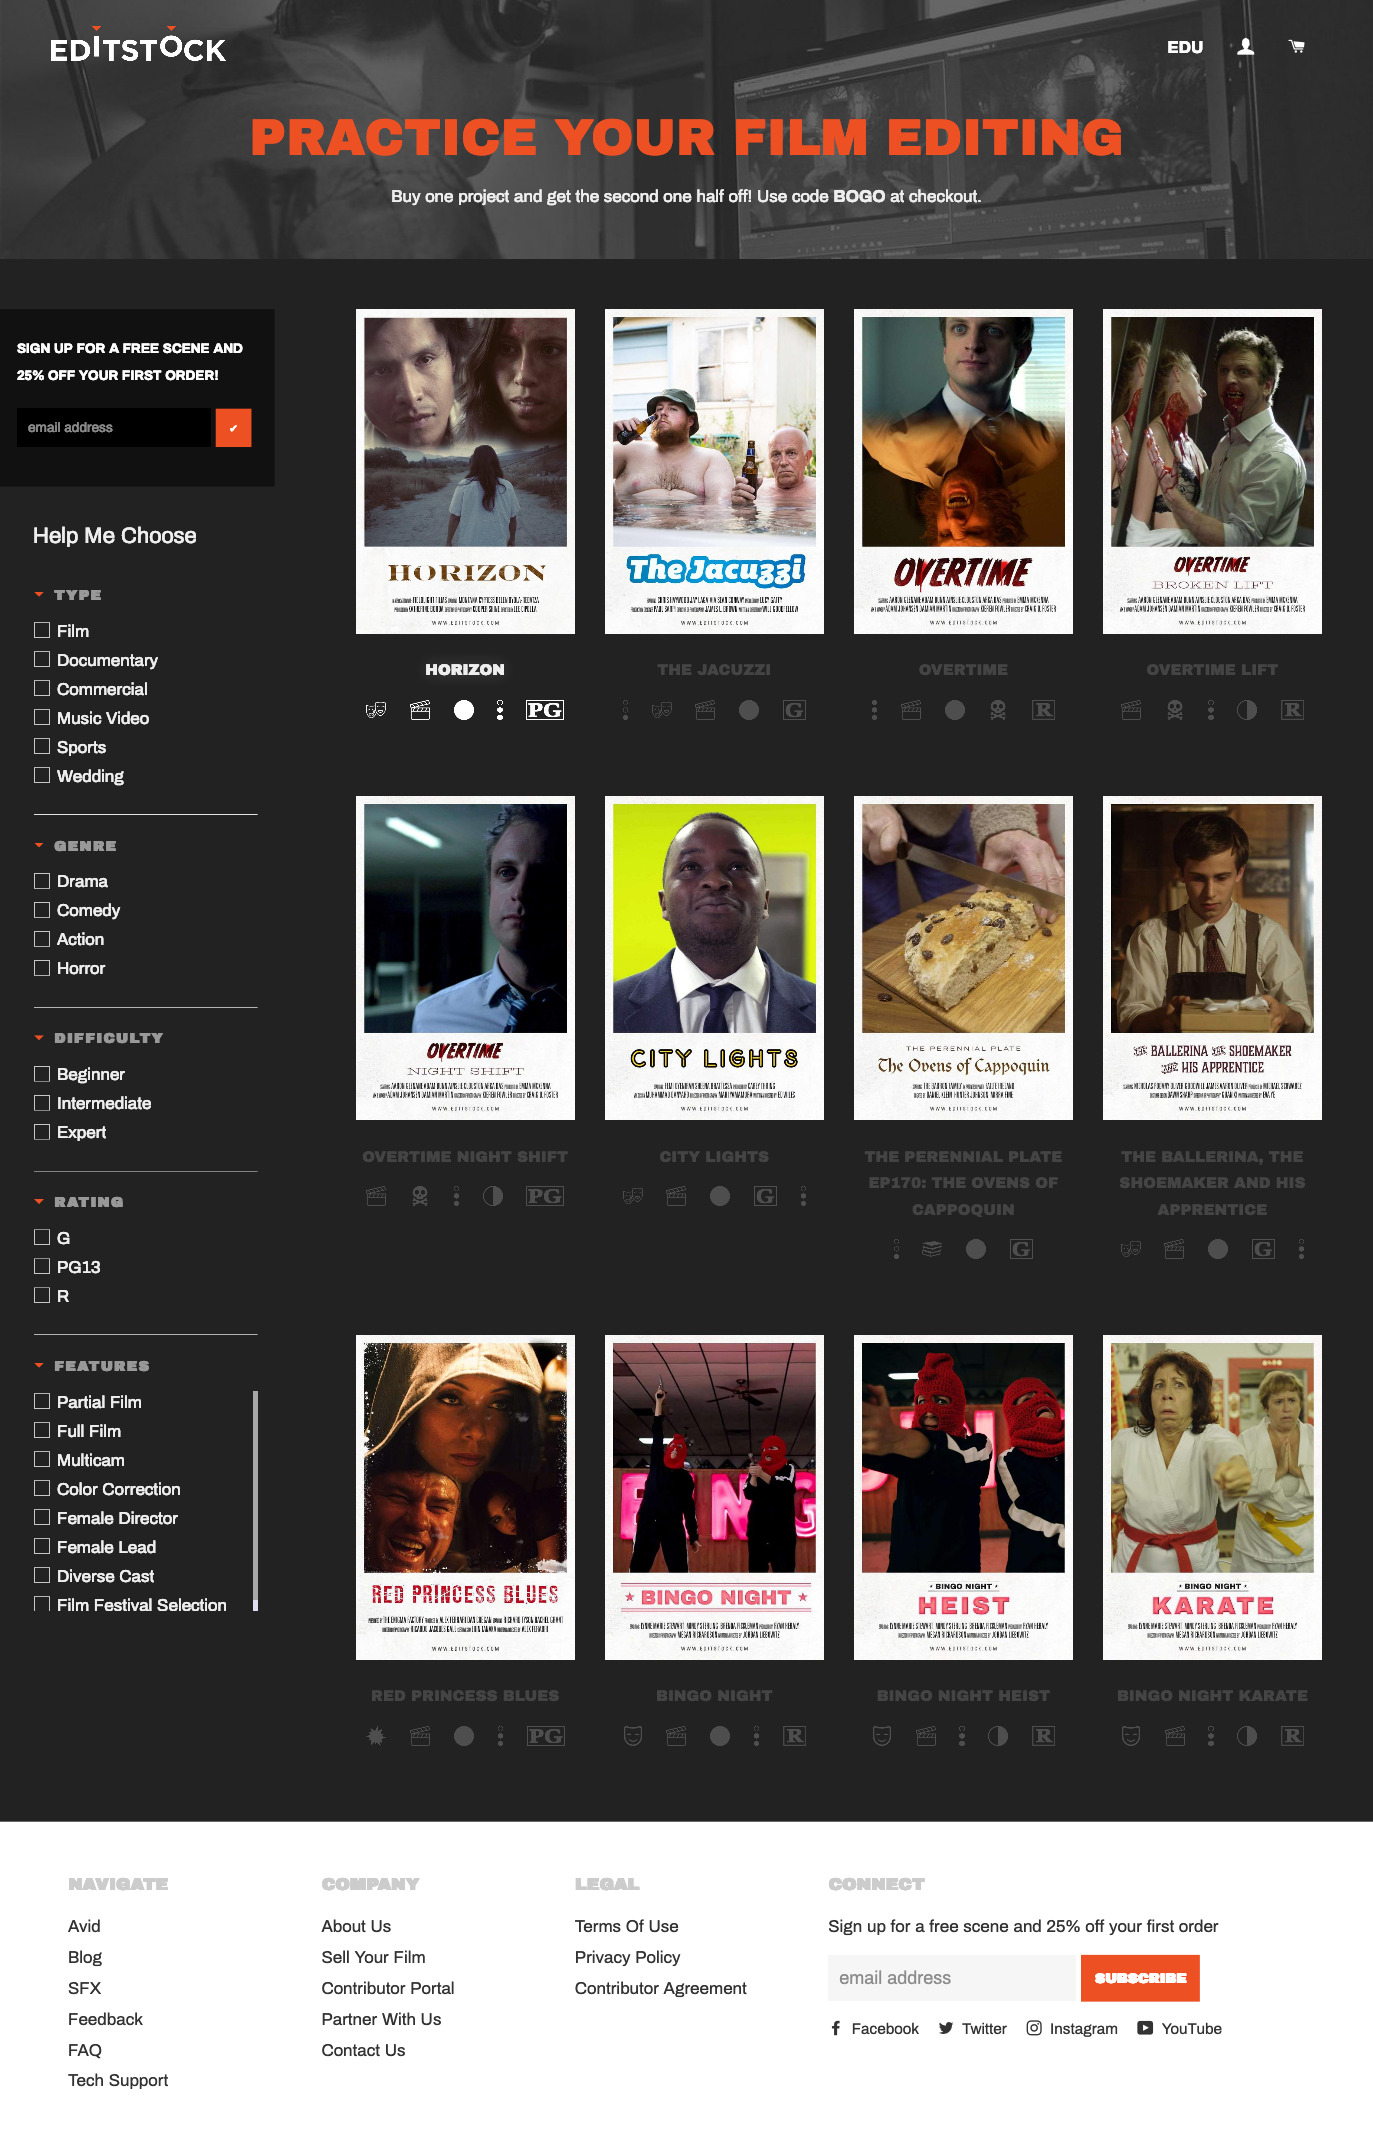Click Overtime's R rating icon
The height and width of the screenshot is (2143, 1373).
(1043, 710)
